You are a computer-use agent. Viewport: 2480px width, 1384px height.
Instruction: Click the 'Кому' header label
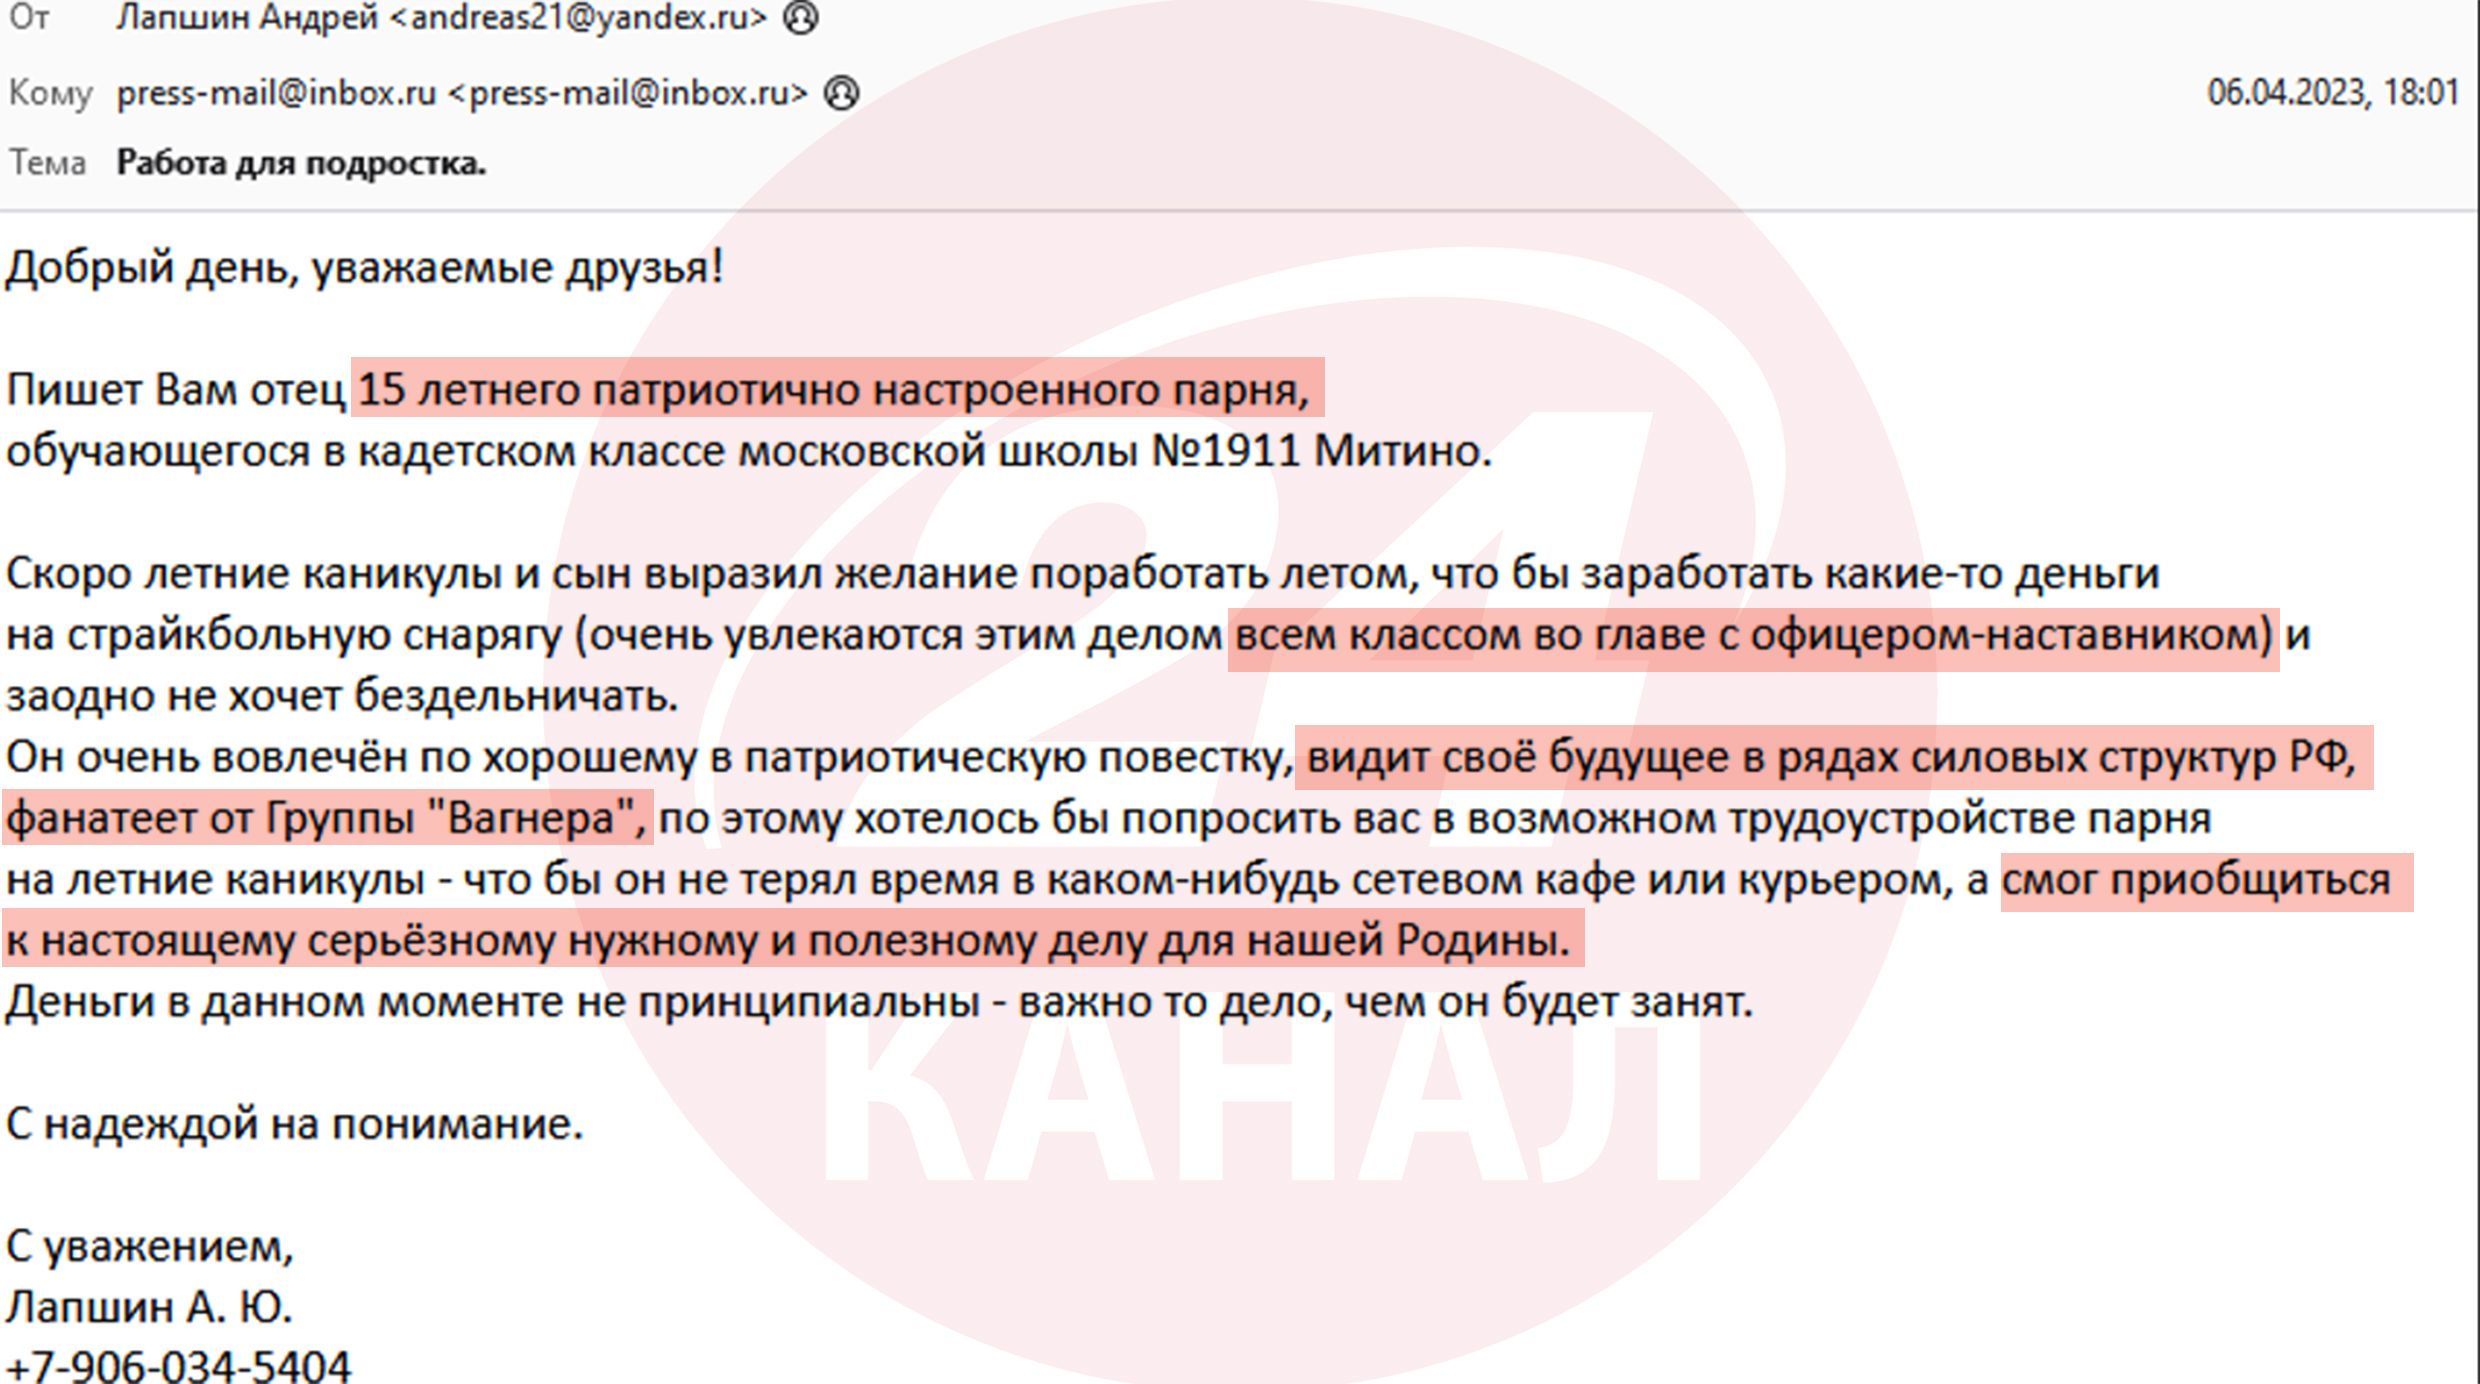tap(50, 93)
